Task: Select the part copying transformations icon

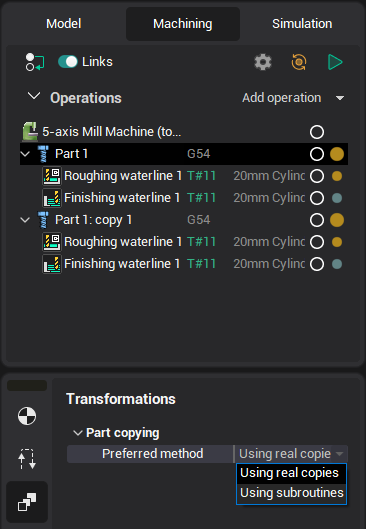Action: click(x=27, y=502)
